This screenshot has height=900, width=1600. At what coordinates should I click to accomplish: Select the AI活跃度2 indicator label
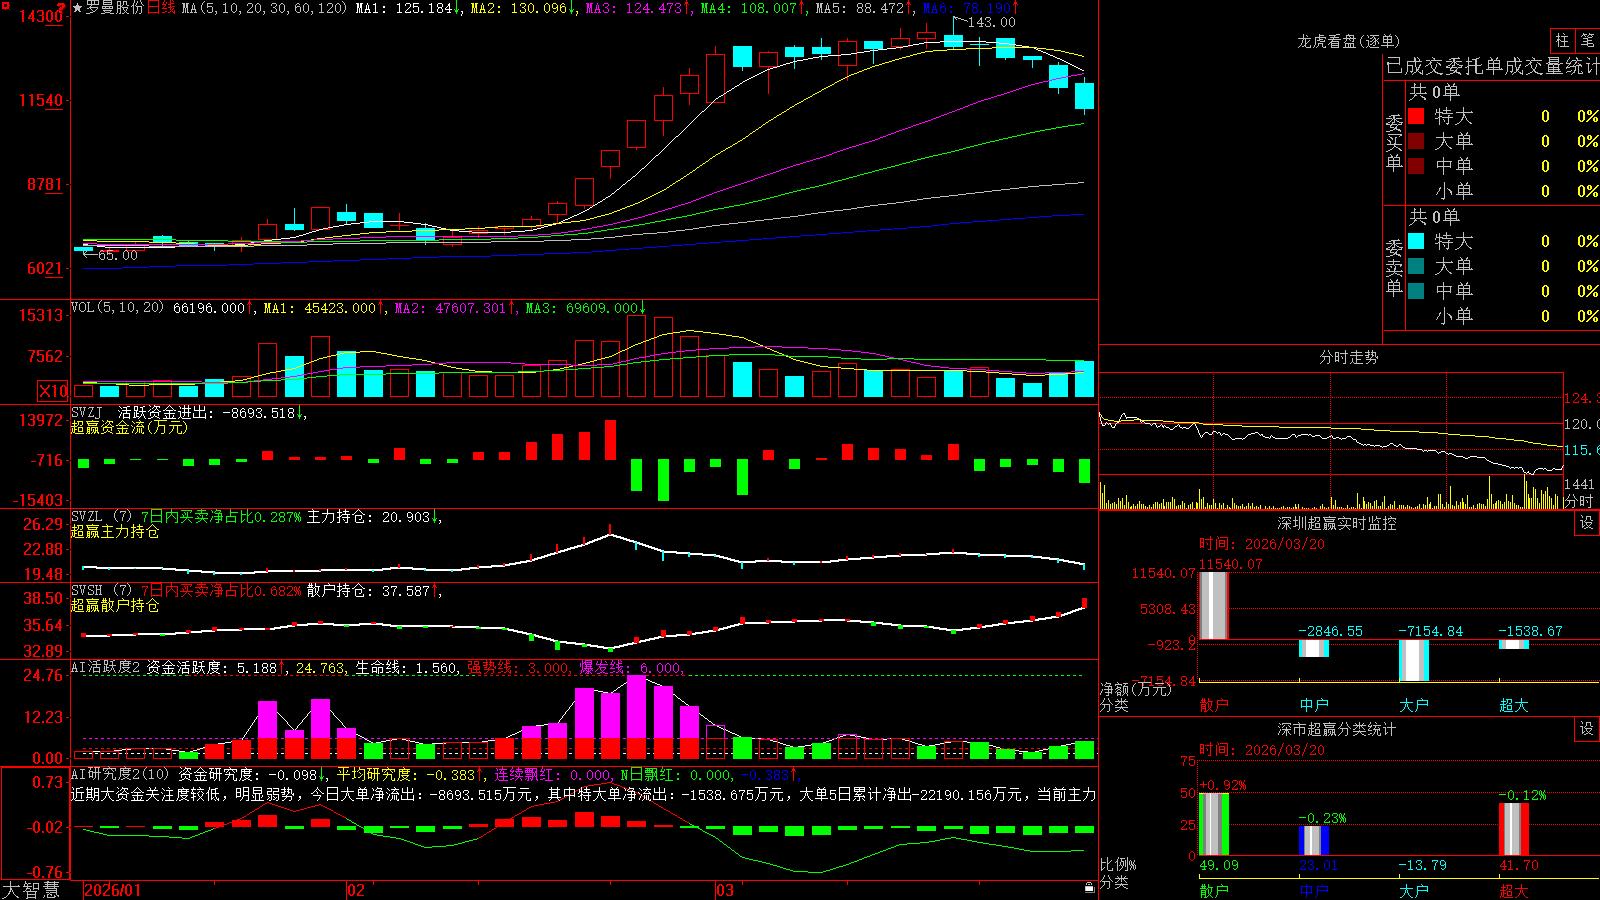pyautogui.click(x=105, y=667)
